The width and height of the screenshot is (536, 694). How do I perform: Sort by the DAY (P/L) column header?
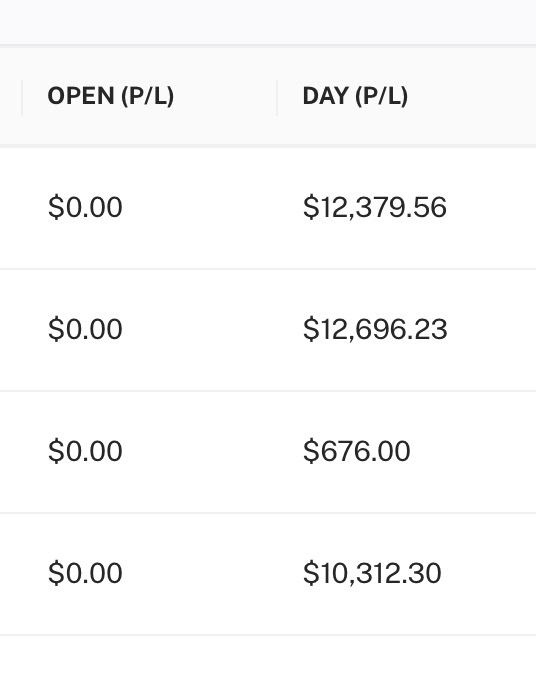pos(355,96)
